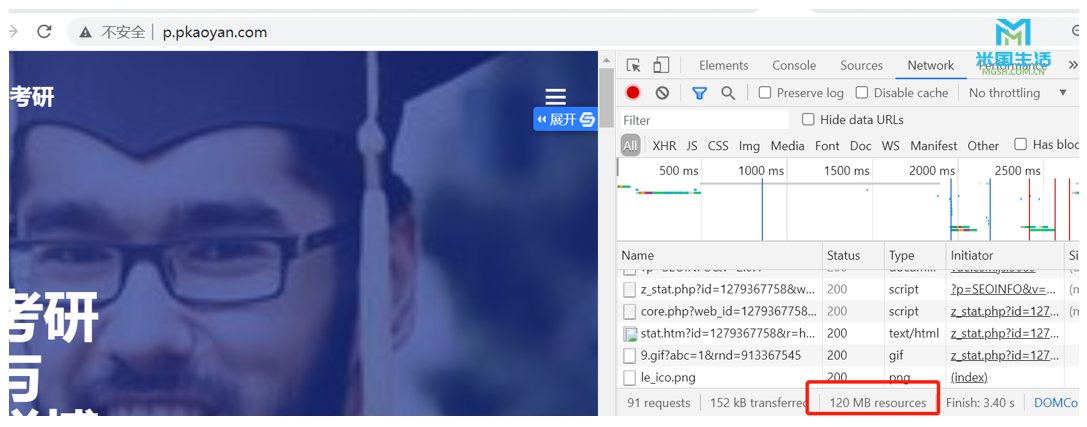The height and width of the screenshot is (427, 1087).
Task: Click the image icon of stat.htm row
Action: pyautogui.click(x=630, y=334)
